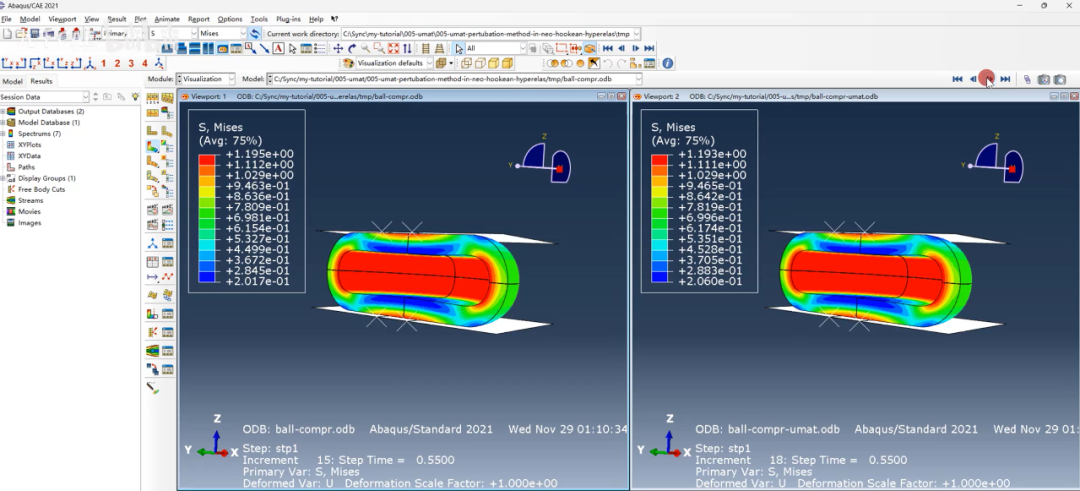Open the Animate menu
Image resolution: width=1080 pixels, height=491 pixels.
tap(167, 19)
